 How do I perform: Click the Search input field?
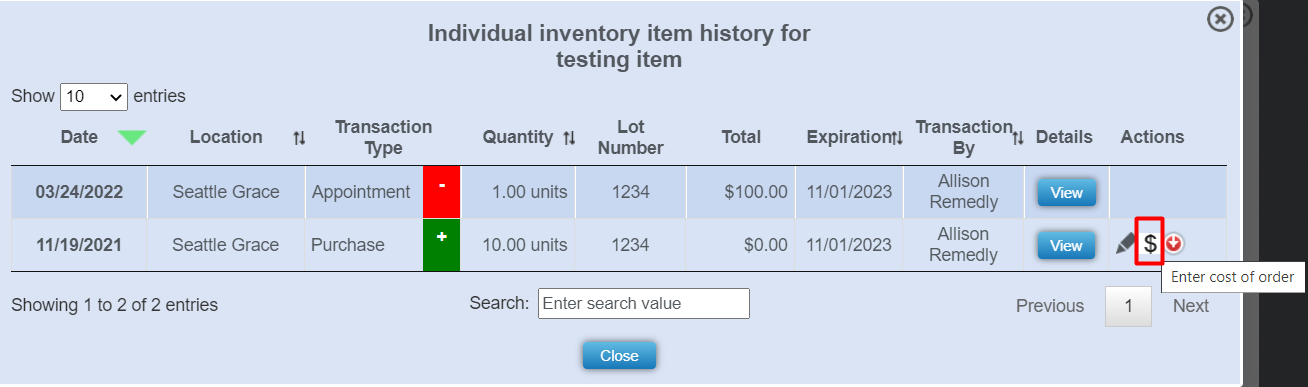[x=644, y=304]
